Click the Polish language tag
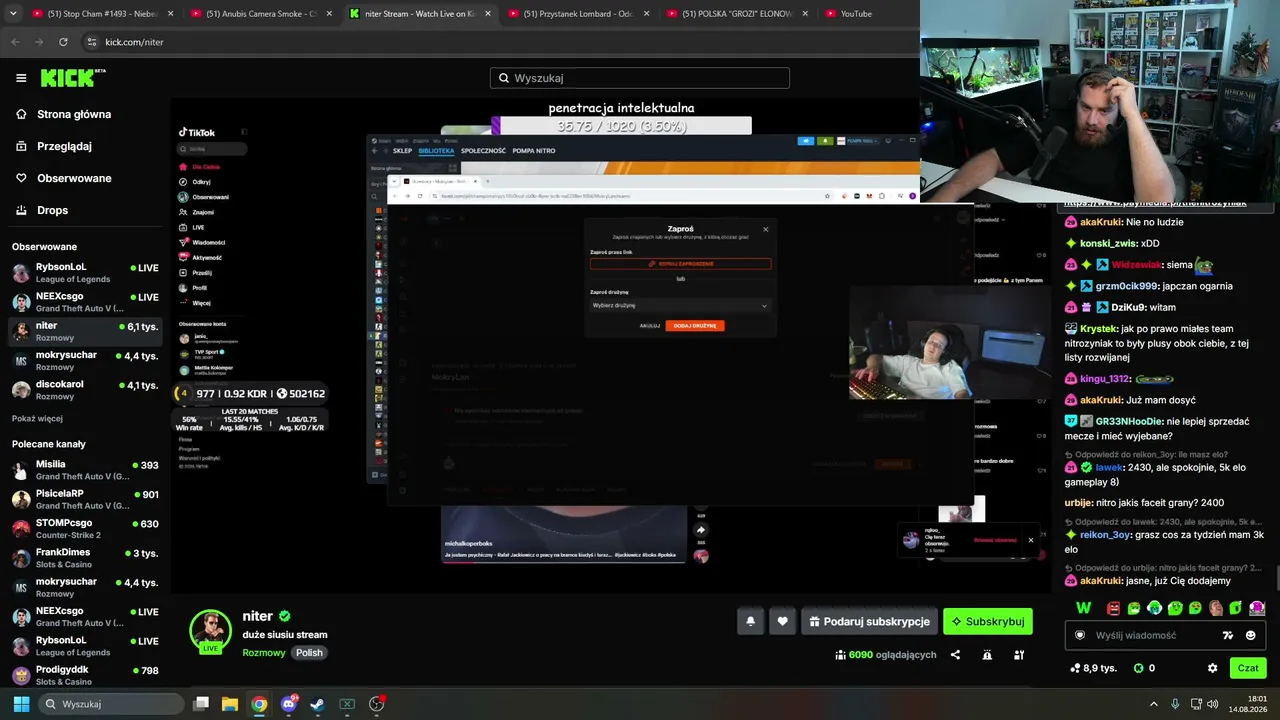 click(309, 653)
